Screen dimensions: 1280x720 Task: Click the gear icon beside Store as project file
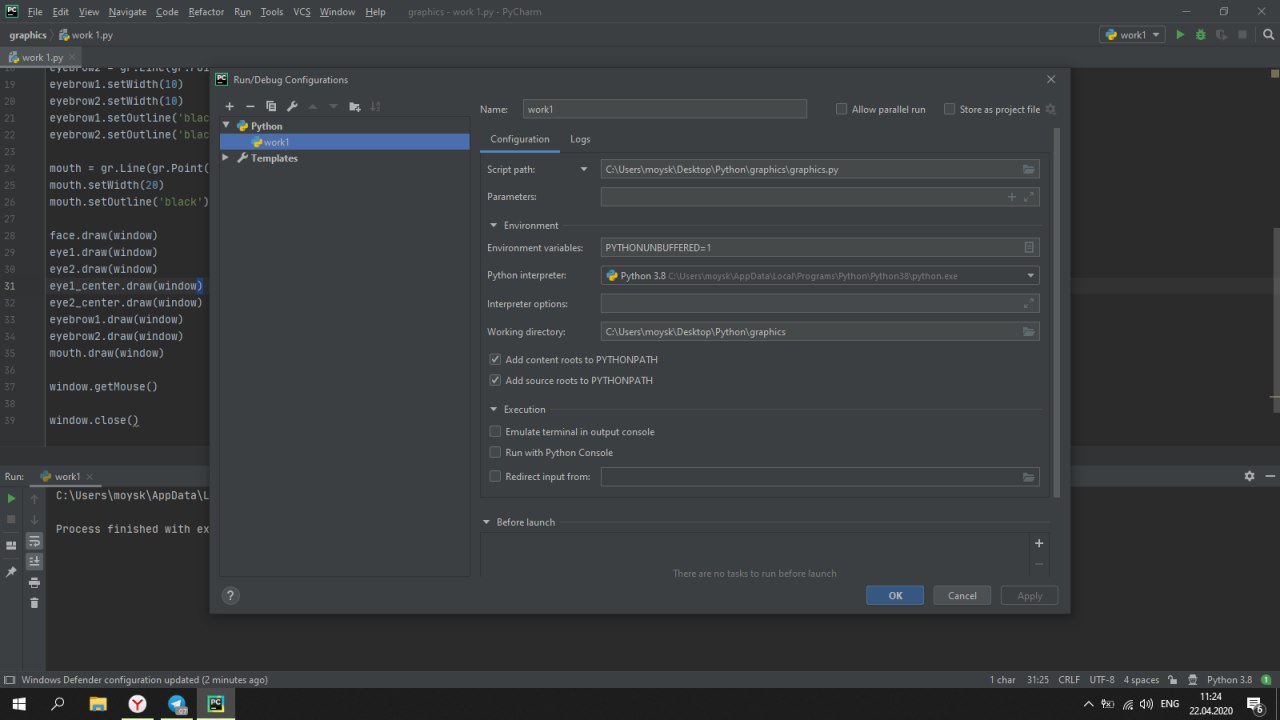[1050, 109]
